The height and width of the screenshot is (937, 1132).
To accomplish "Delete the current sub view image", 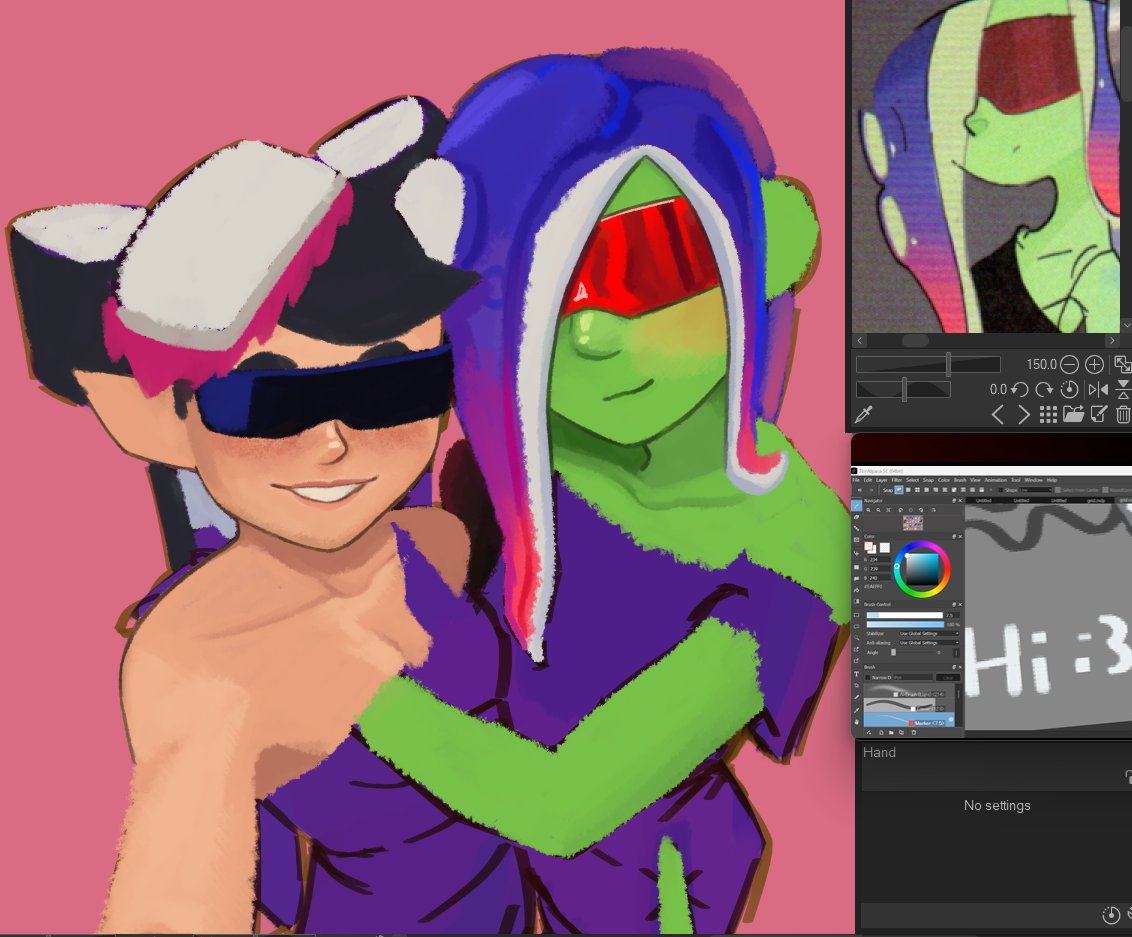I will (1123, 414).
